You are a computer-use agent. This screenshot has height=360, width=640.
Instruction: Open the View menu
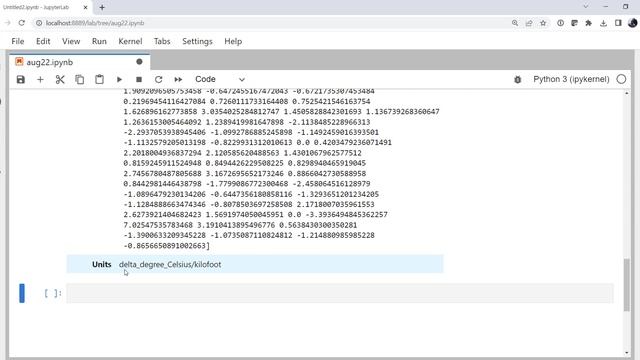71,41
